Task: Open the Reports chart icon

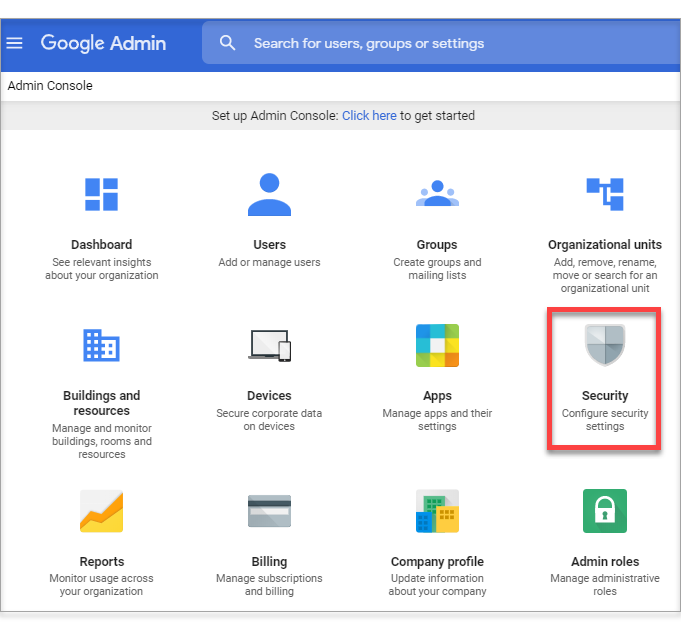Action: [101, 511]
